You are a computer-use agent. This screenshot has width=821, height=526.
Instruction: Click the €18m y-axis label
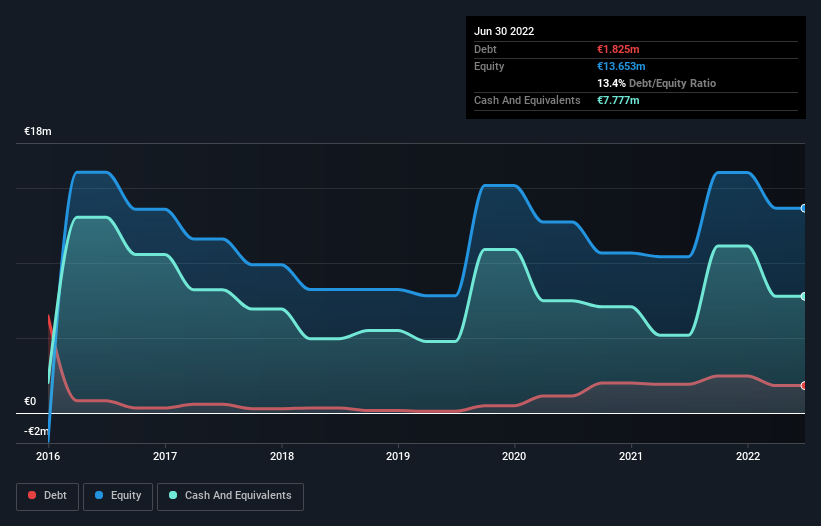[x=38, y=131]
